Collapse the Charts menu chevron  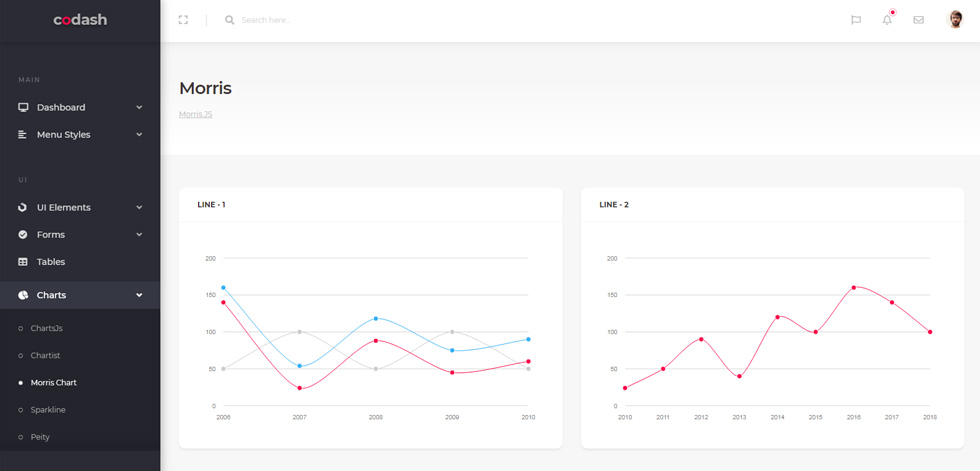[x=139, y=295]
